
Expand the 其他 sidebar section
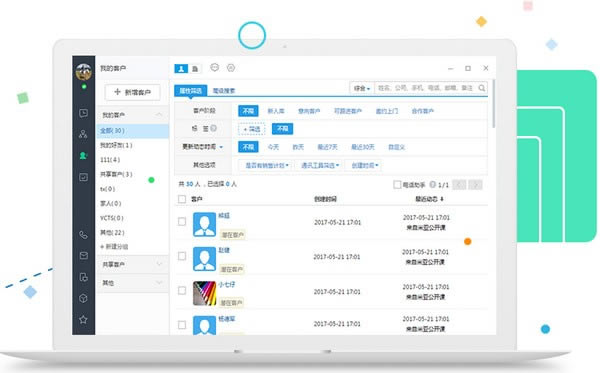pyautogui.click(x=159, y=283)
